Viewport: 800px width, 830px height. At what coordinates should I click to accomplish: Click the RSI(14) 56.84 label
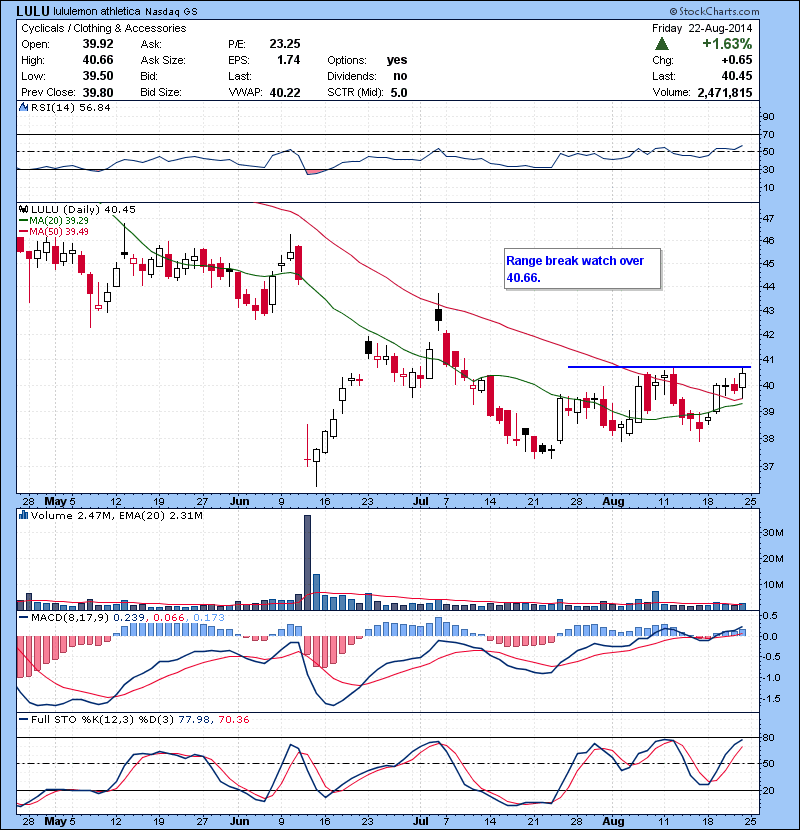click(71, 107)
